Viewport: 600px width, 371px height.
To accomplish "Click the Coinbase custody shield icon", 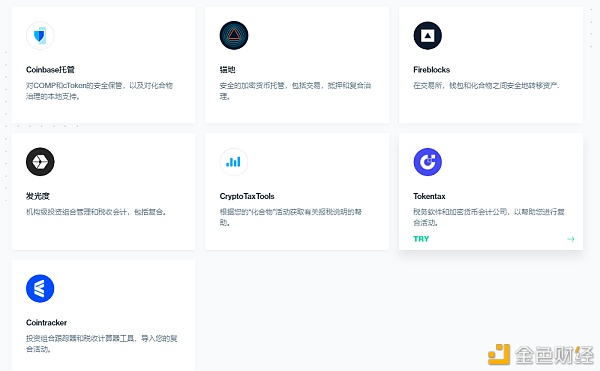I will [x=40, y=36].
